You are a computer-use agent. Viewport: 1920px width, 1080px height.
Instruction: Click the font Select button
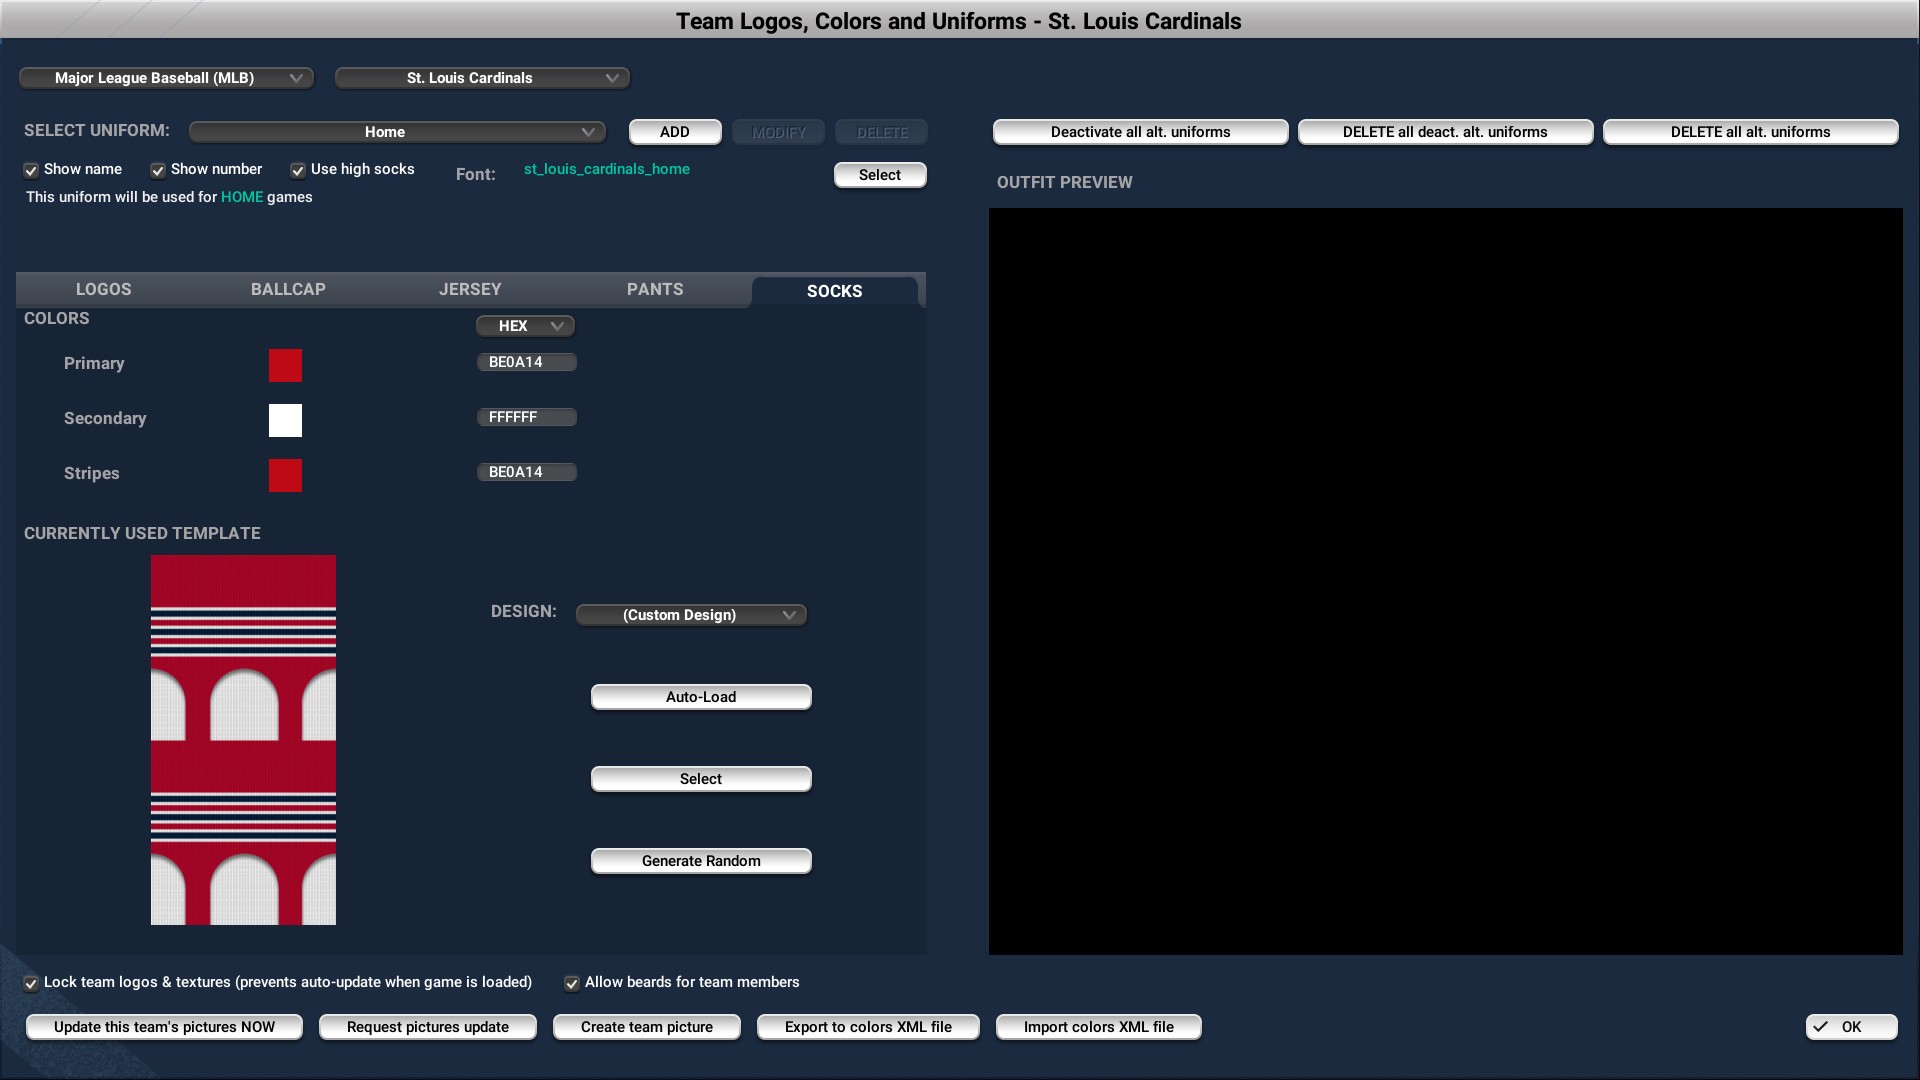(880, 175)
